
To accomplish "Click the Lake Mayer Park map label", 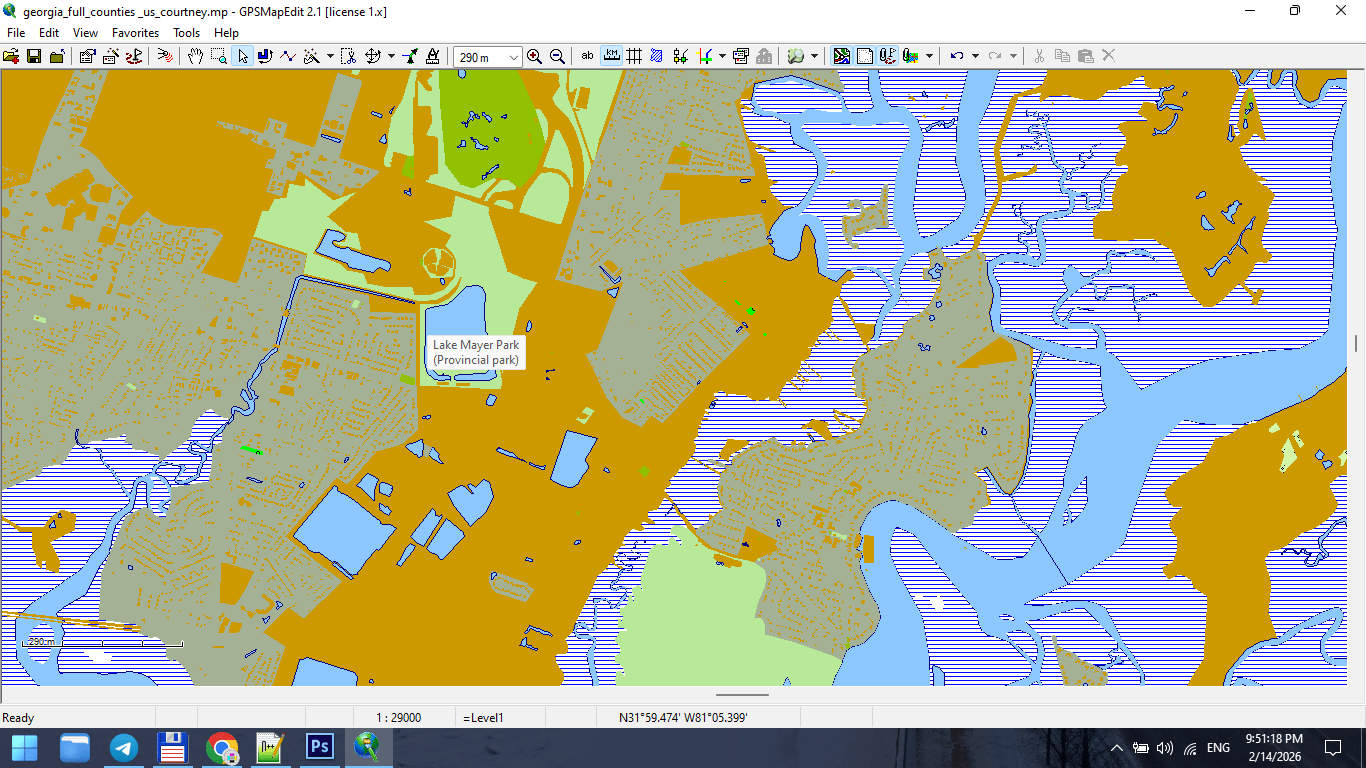I will click(476, 352).
